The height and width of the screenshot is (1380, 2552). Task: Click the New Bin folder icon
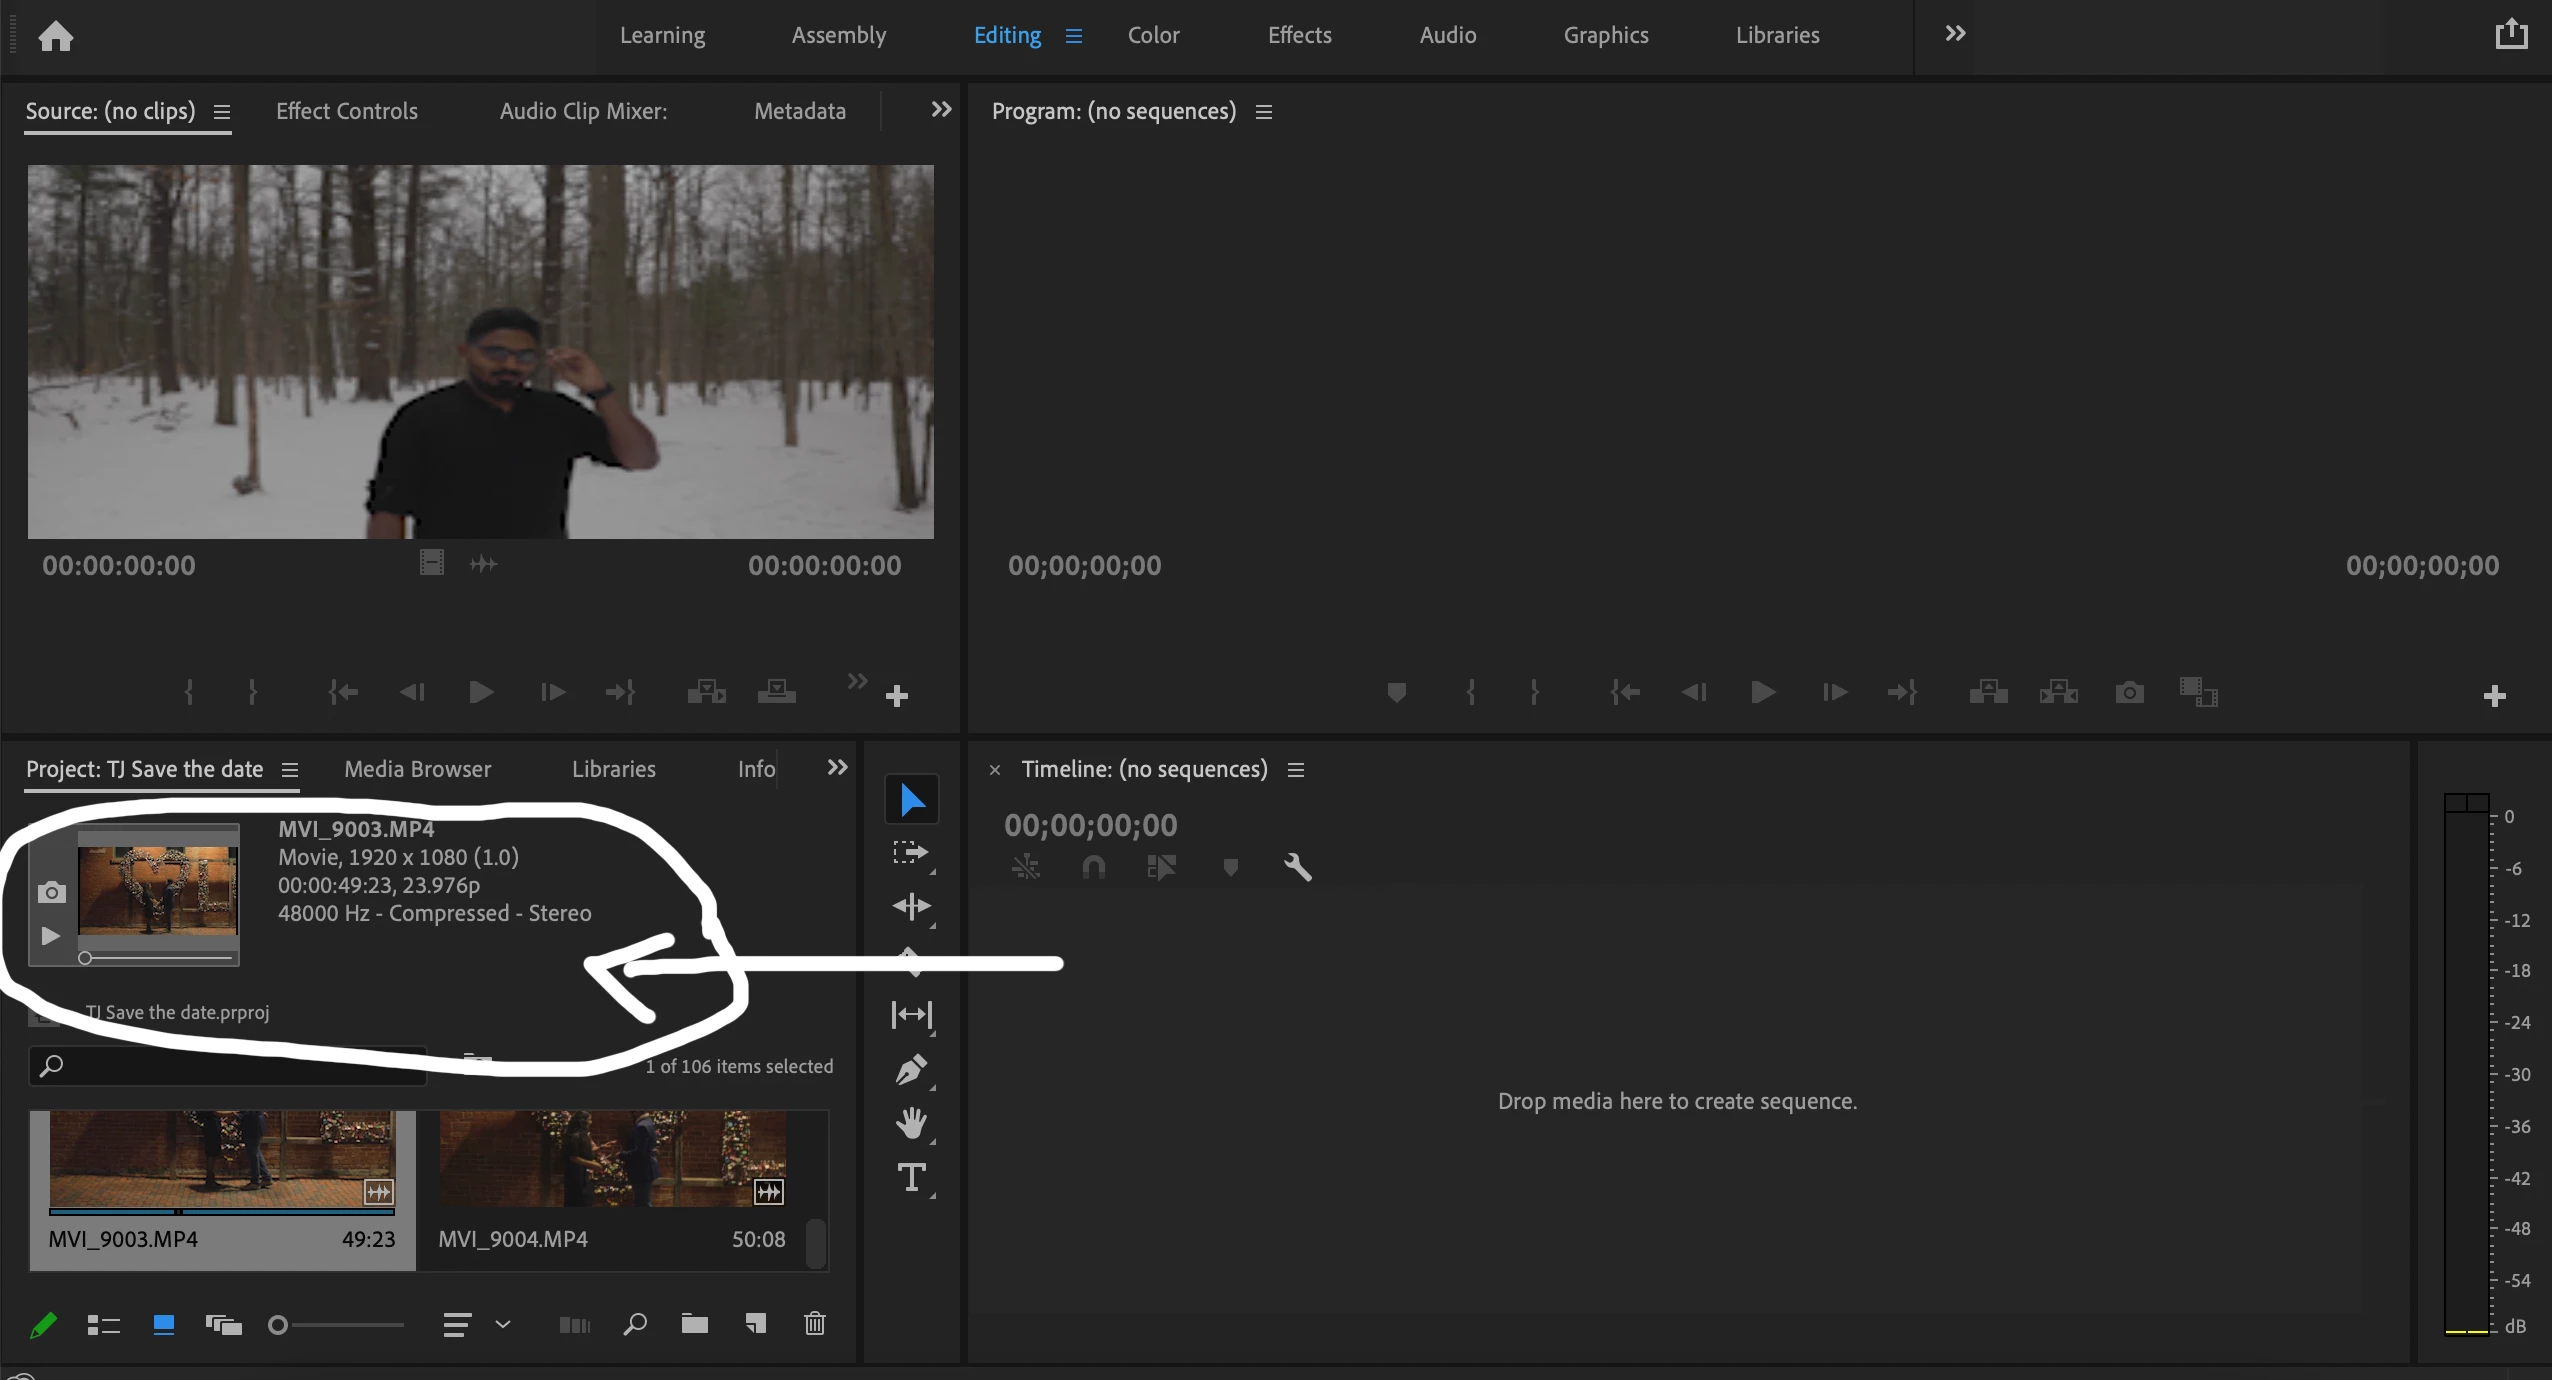click(x=694, y=1324)
